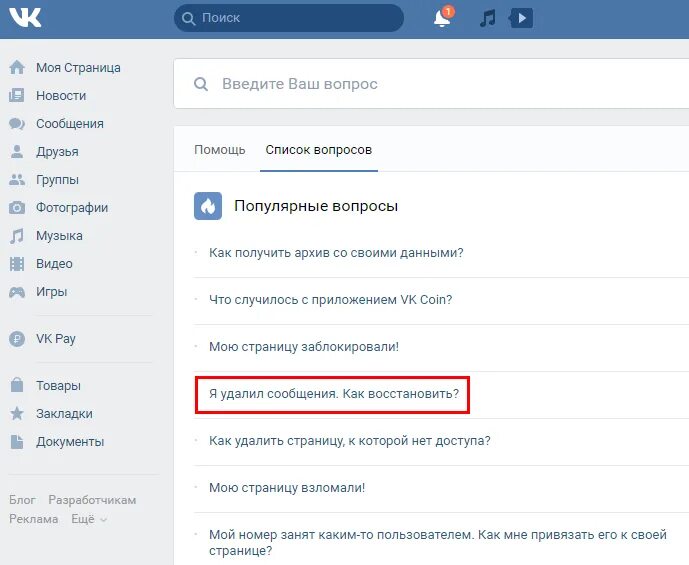The height and width of the screenshot is (565, 689).
Task: Open VK Pay in the sidebar
Action: [x=56, y=339]
